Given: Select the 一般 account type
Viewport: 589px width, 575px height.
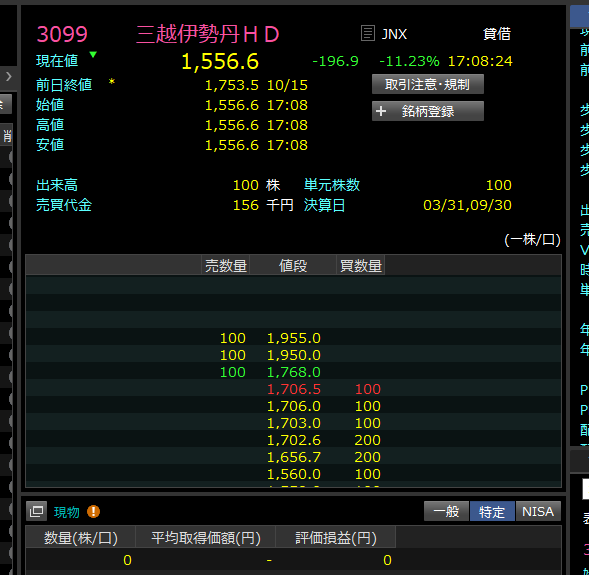Looking at the screenshot, I should pyautogui.click(x=446, y=511).
